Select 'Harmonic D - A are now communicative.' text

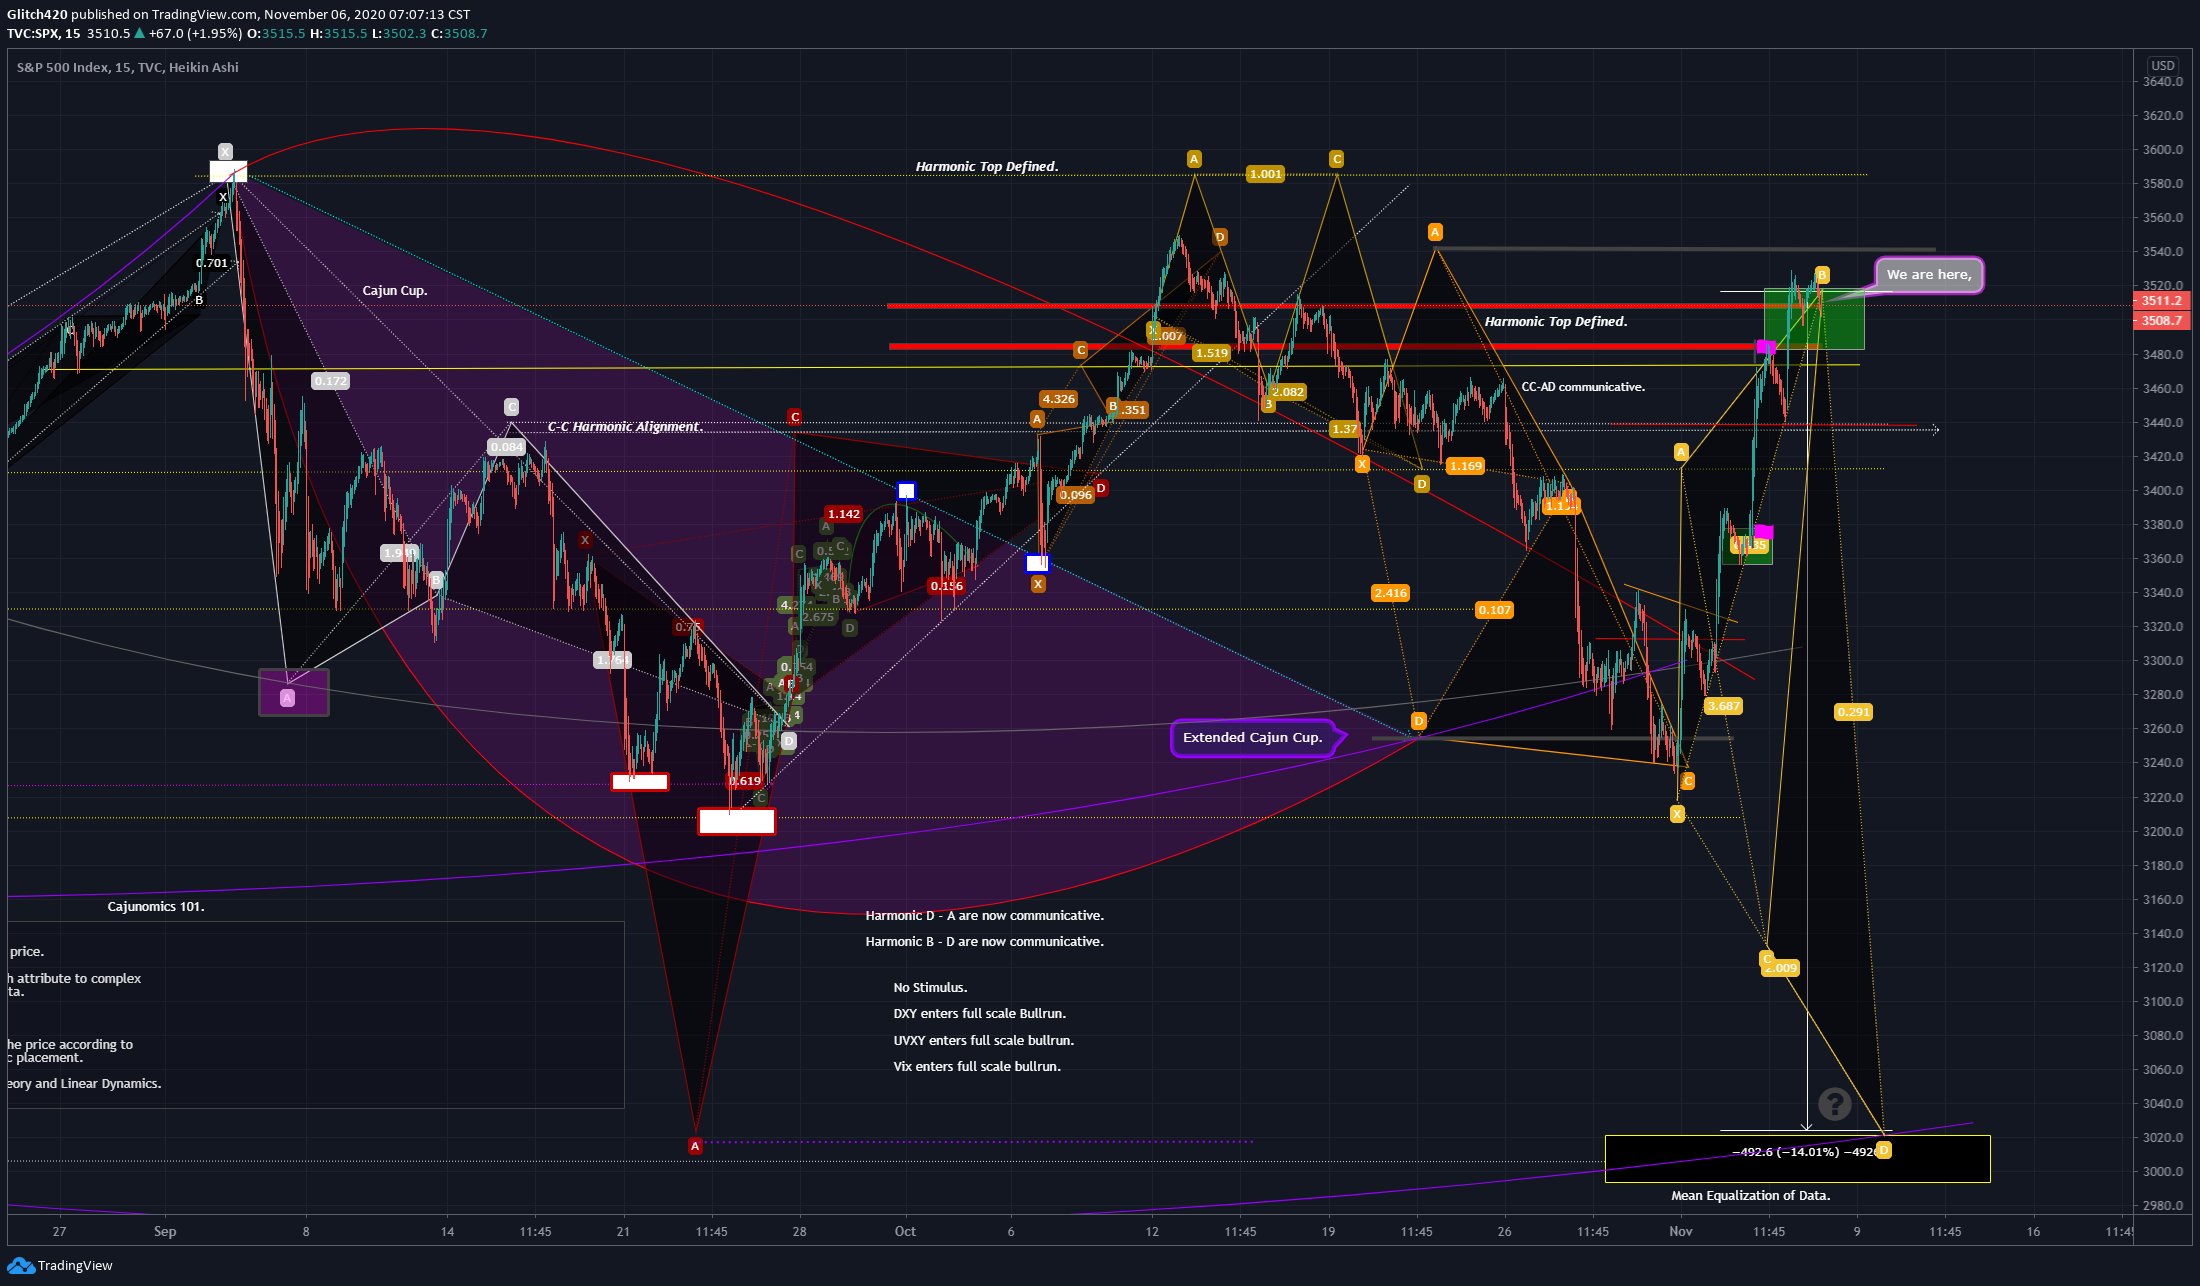985,916
